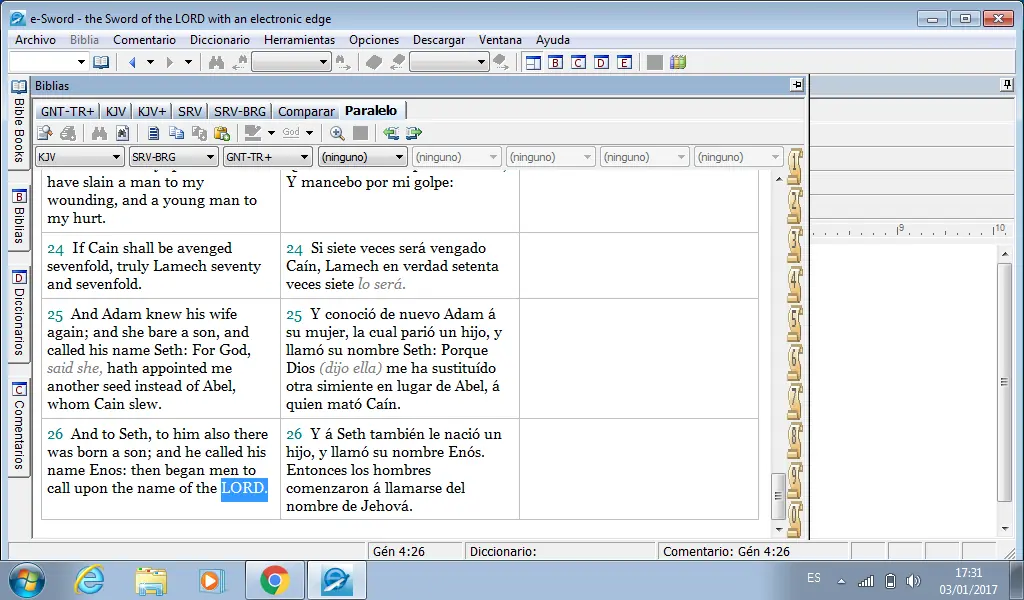The width and height of the screenshot is (1024, 600).
Task: Click verse number 26 in SRV-BRG column
Action: click(295, 435)
